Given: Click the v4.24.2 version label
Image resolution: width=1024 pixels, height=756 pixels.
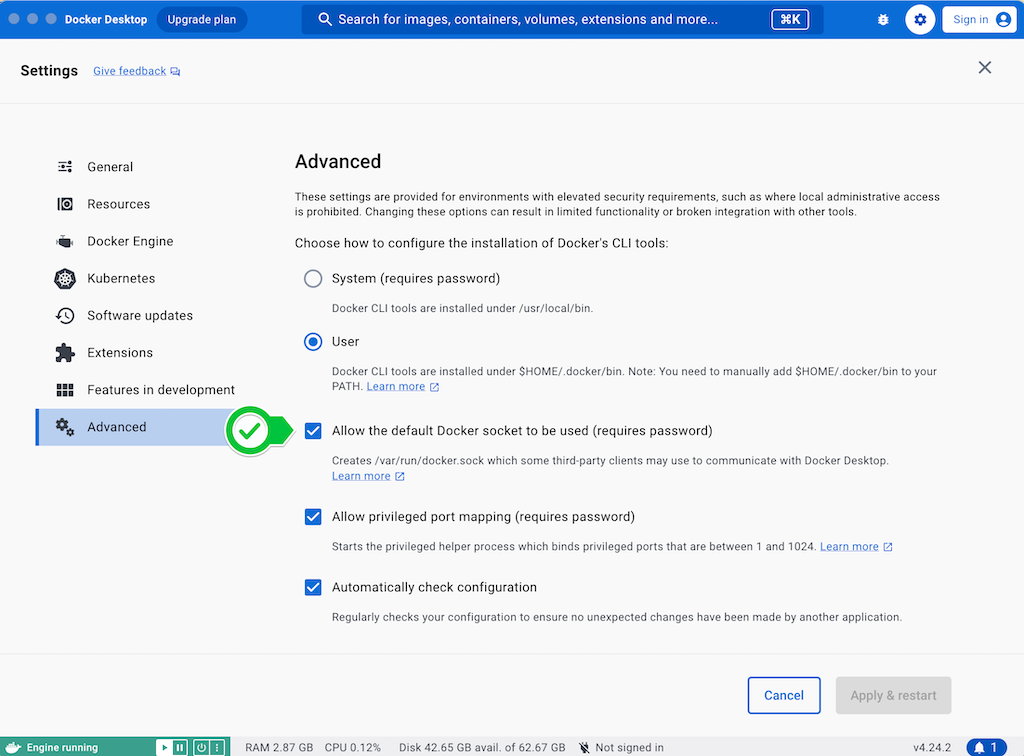Looking at the screenshot, I should [932, 748].
